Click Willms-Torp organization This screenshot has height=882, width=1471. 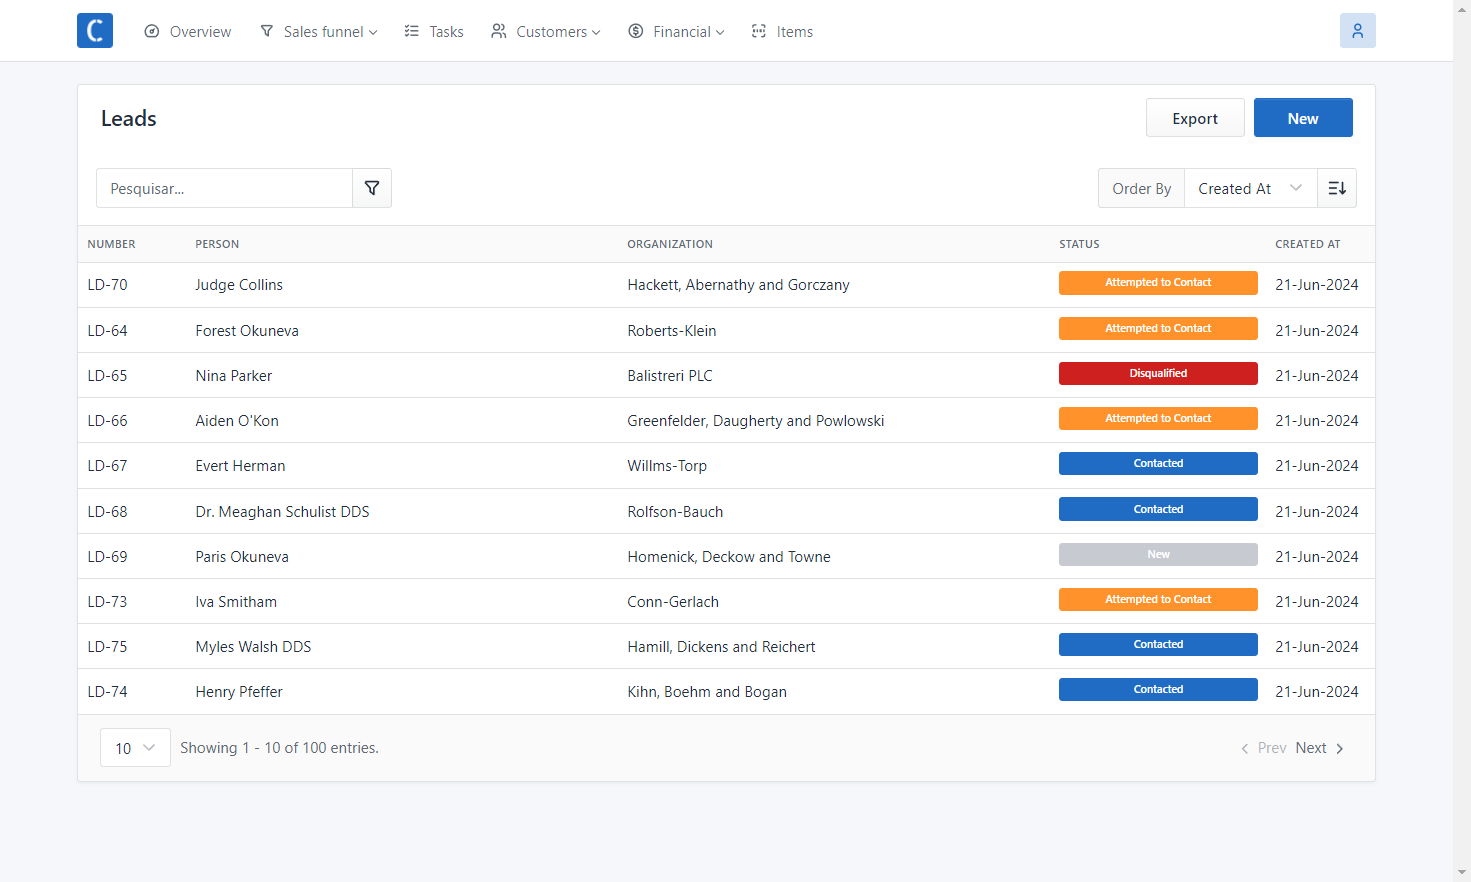[667, 466]
